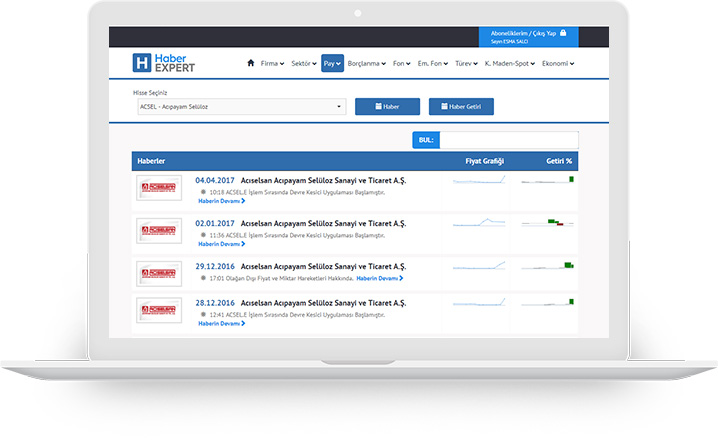Click the Haber button
This screenshot has height=440, width=718.
tap(387, 107)
